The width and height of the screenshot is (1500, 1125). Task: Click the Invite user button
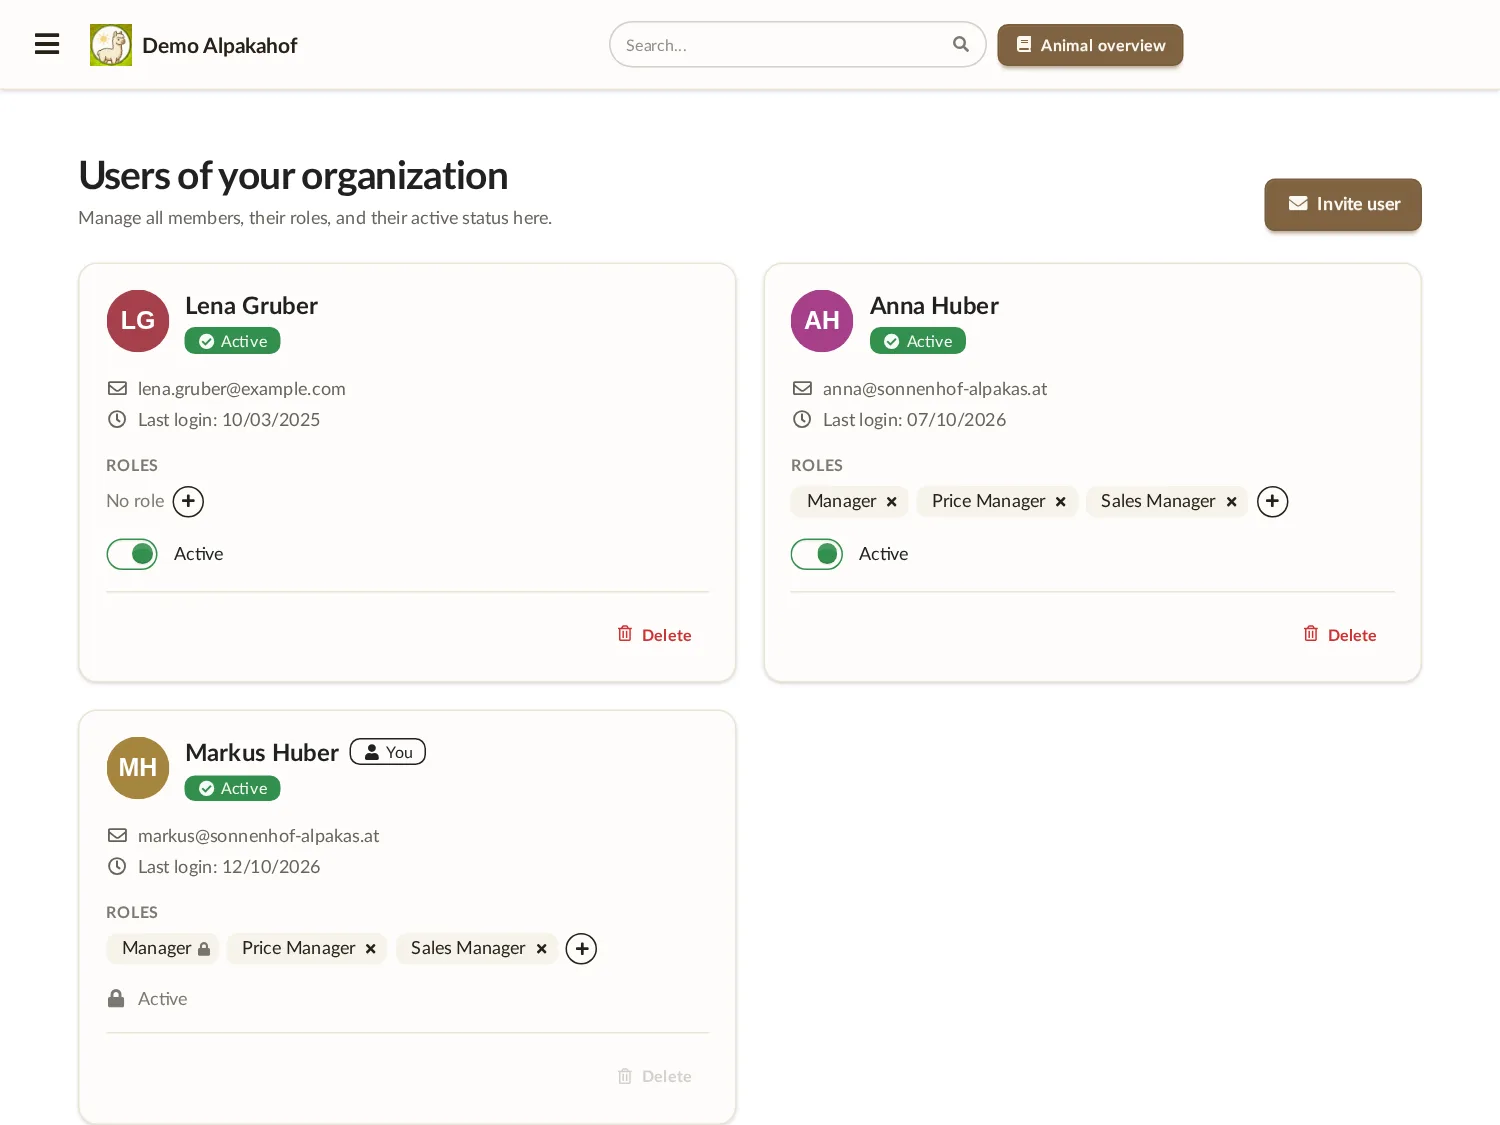(1343, 204)
